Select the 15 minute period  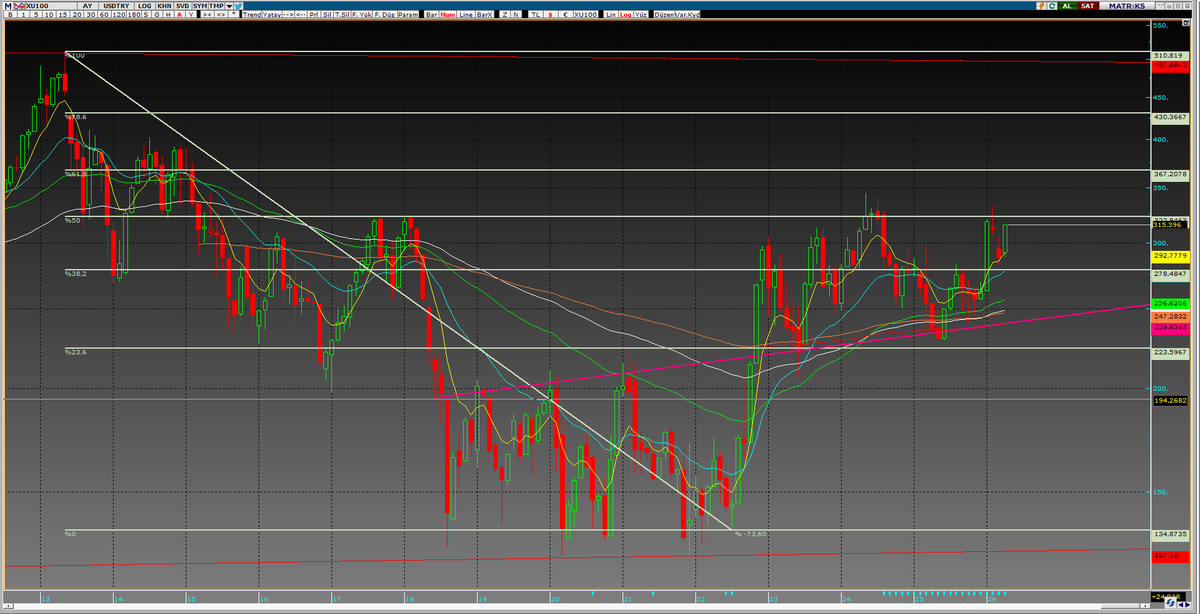(x=63, y=15)
